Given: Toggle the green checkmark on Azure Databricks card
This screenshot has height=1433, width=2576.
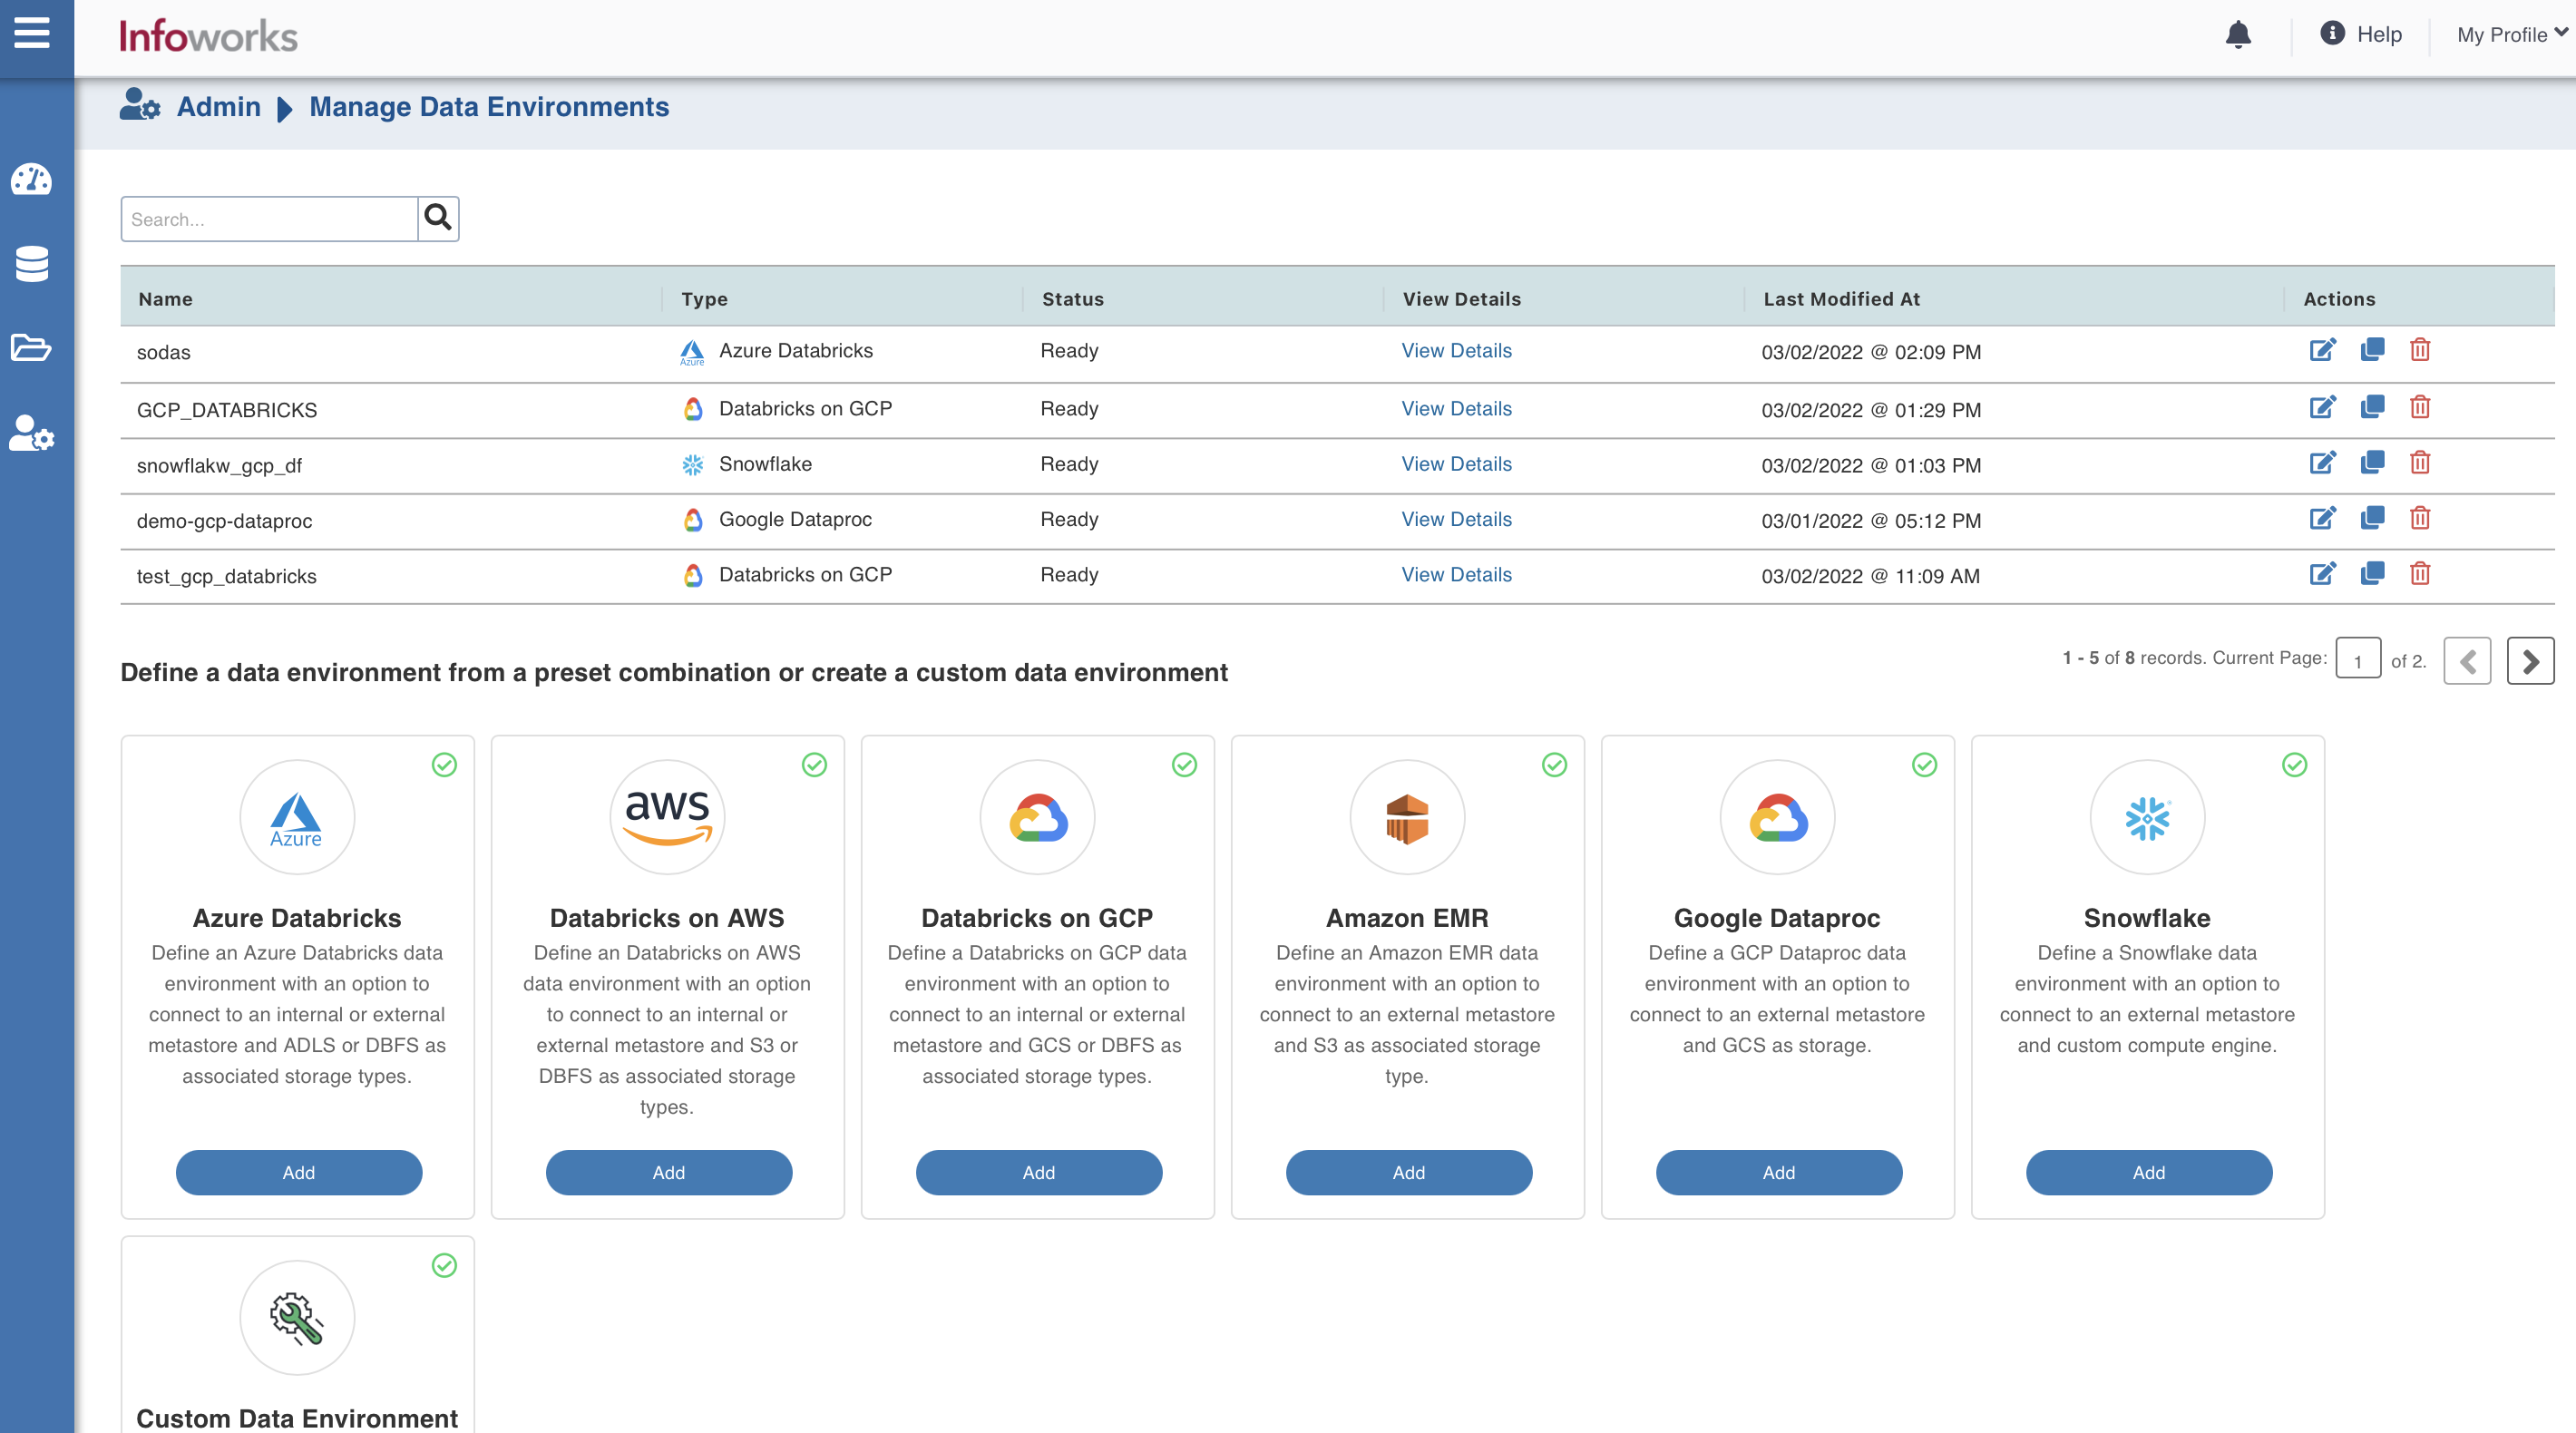Looking at the screenshot, I should click(x=444, y=765).
